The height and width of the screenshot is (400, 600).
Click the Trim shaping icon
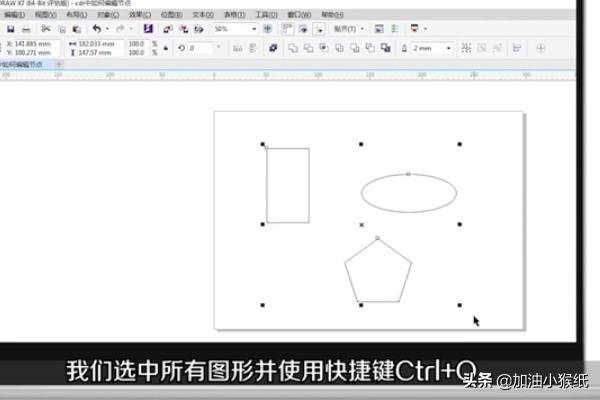pos(308,48)
